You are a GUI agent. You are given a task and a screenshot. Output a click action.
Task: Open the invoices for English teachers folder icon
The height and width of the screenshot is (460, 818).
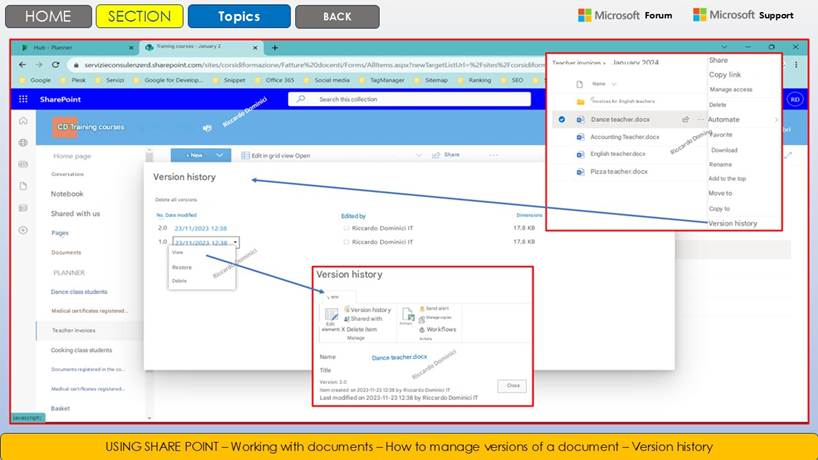[580, 101]
